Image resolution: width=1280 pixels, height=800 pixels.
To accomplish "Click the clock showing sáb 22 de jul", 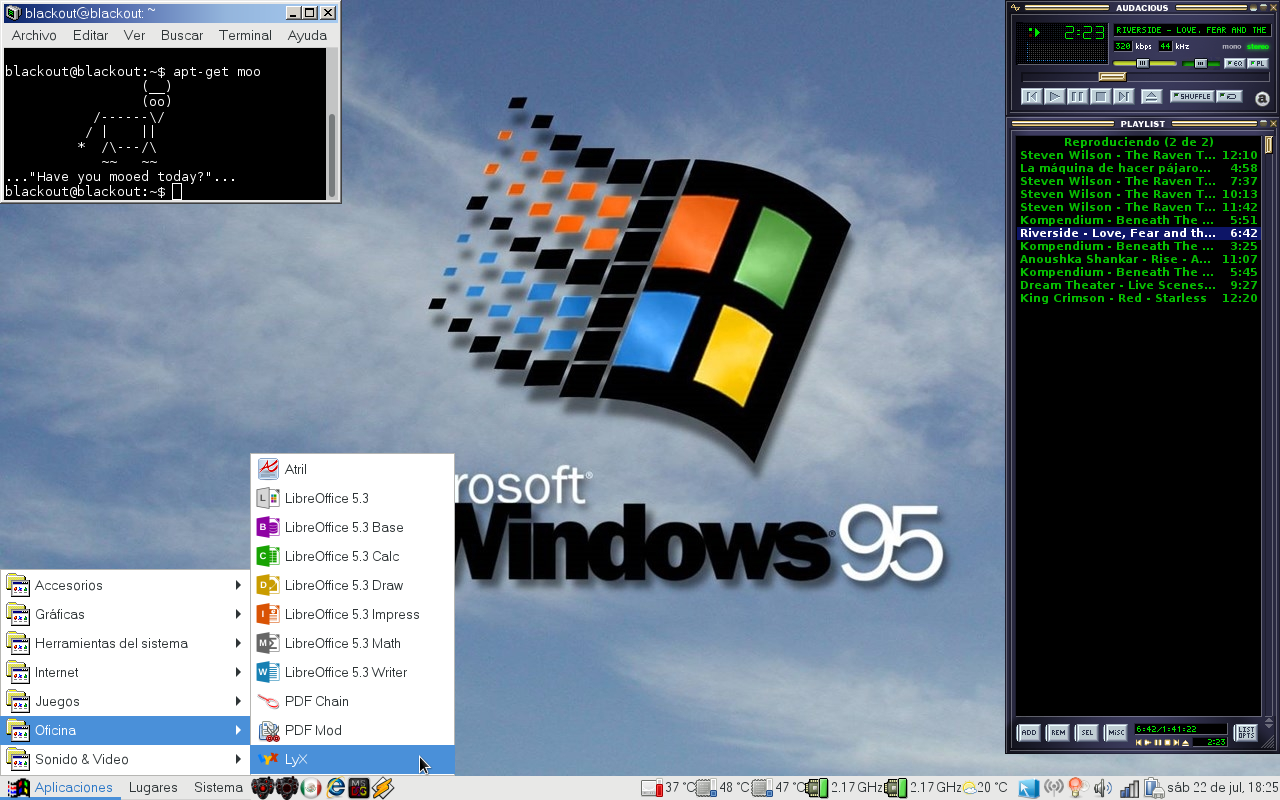I will 1222,788.
